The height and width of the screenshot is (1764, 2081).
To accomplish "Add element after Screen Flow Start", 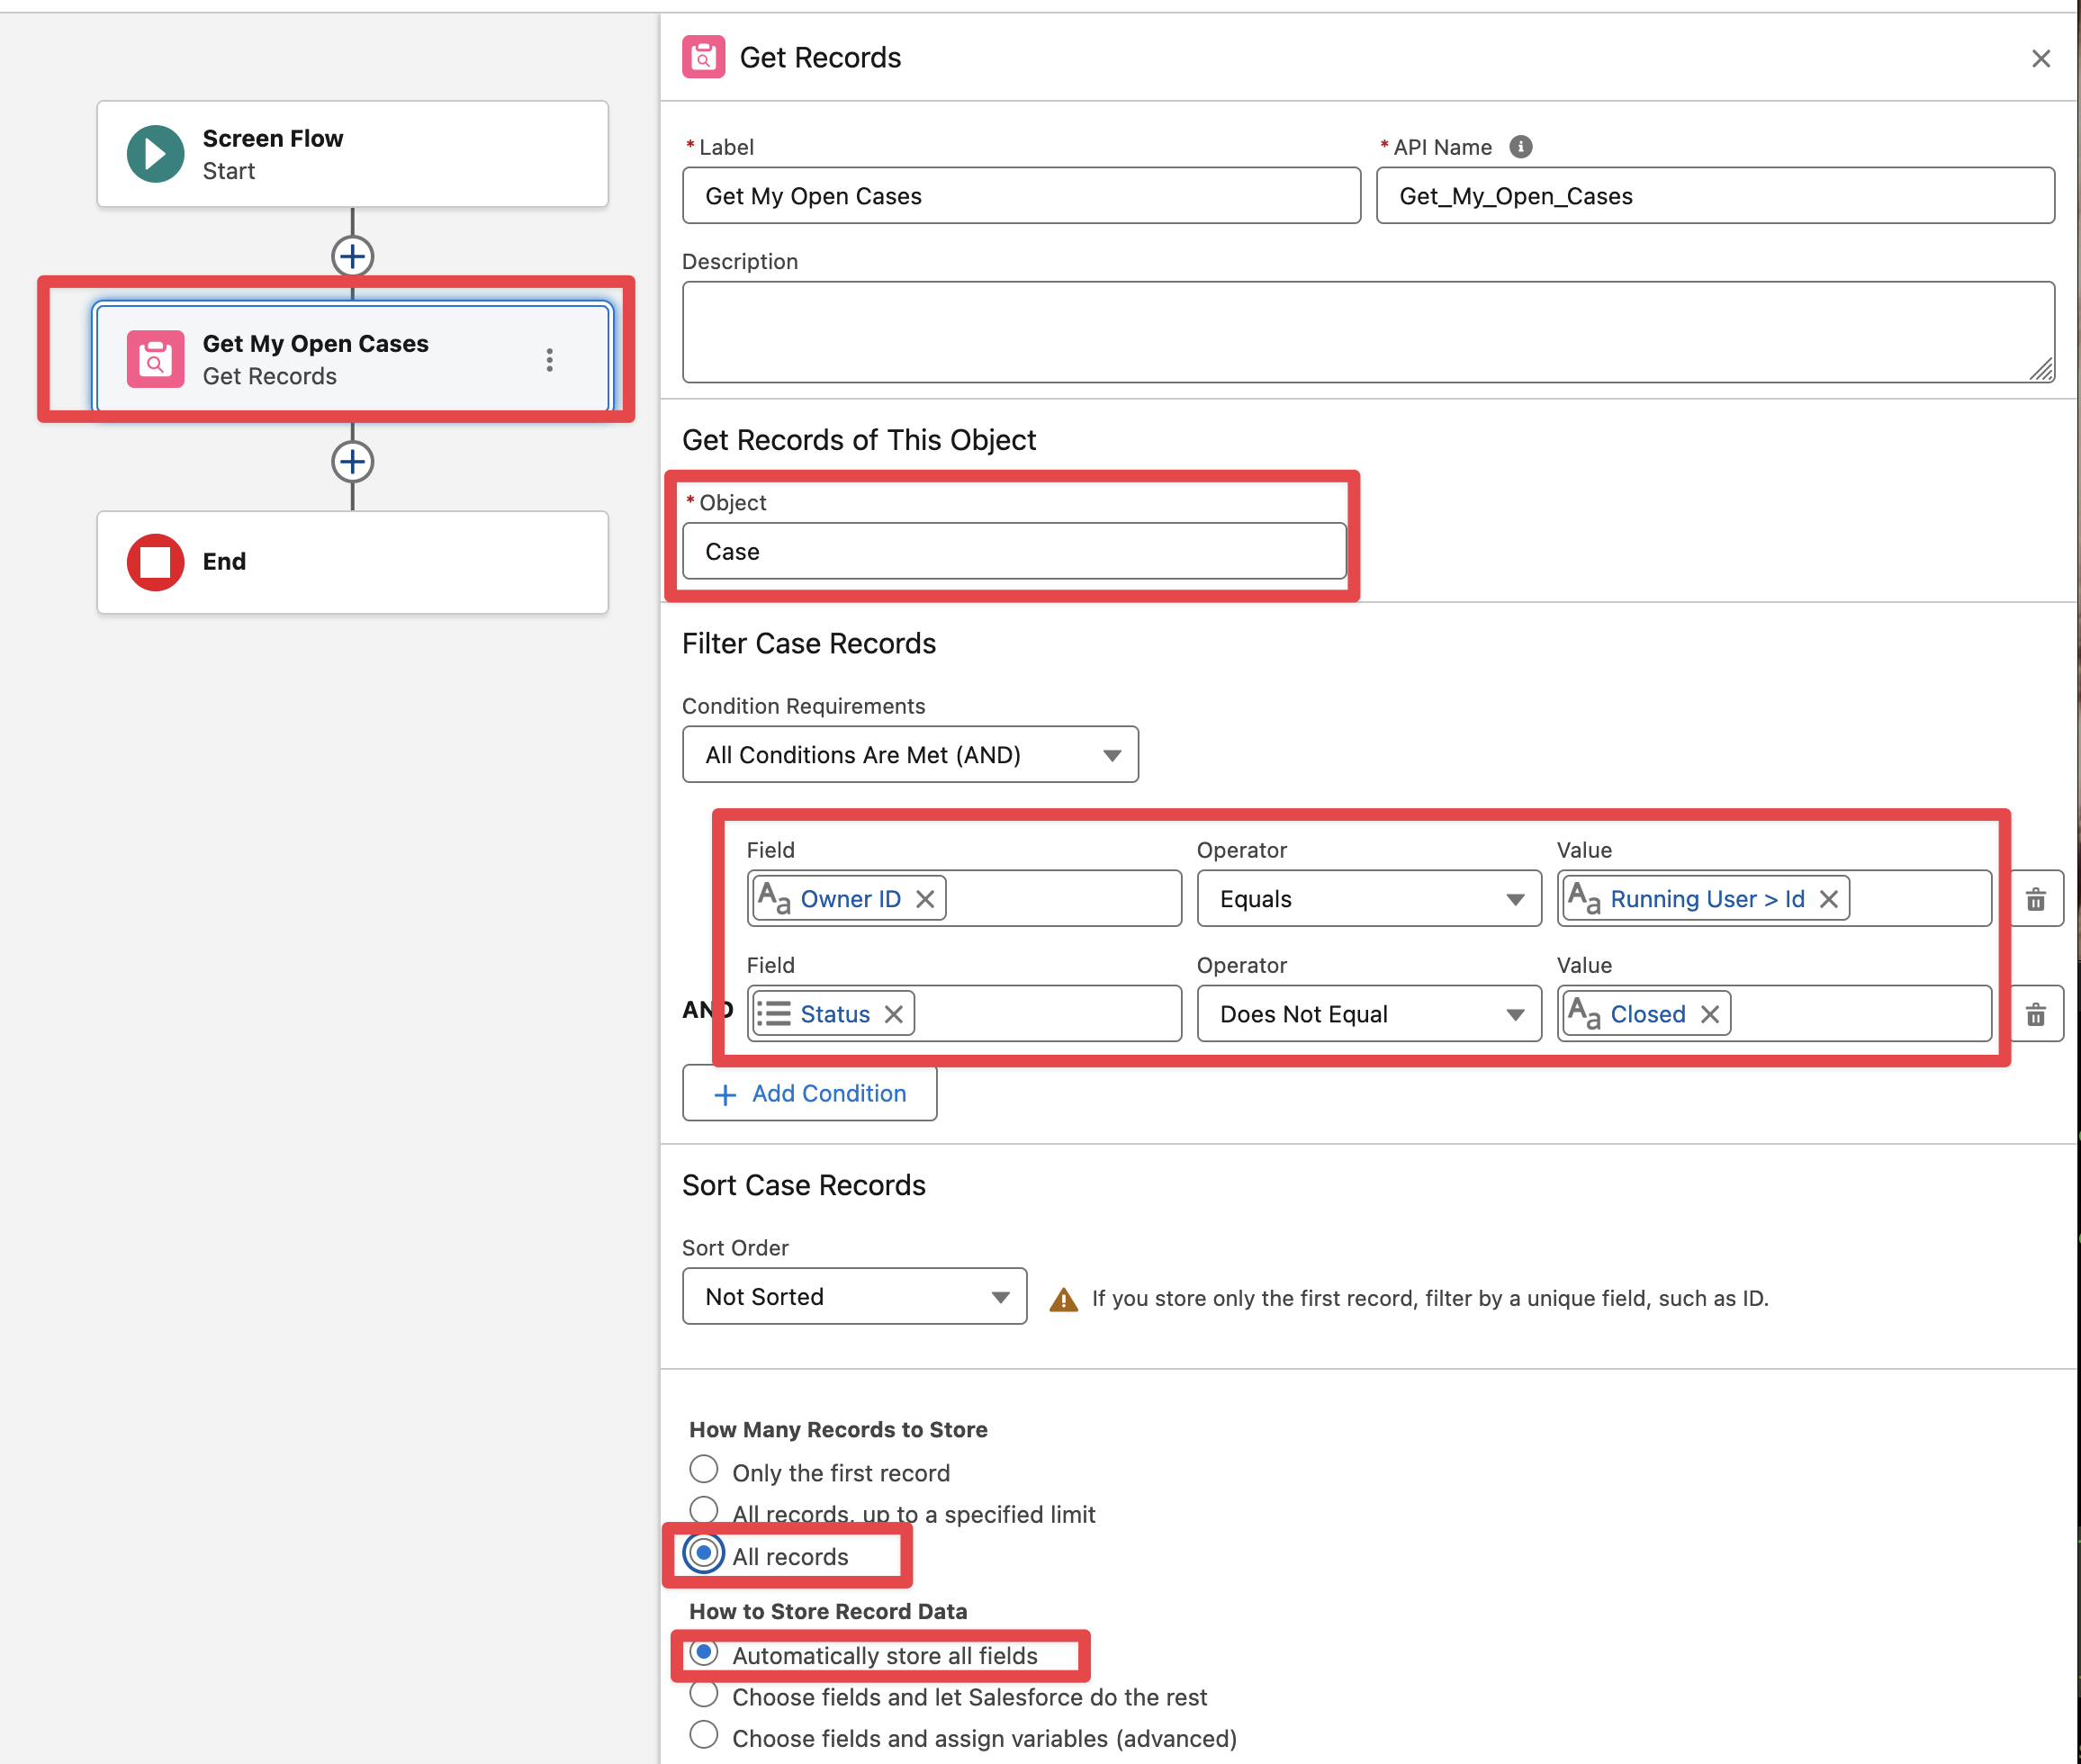I will coord(352,257).
